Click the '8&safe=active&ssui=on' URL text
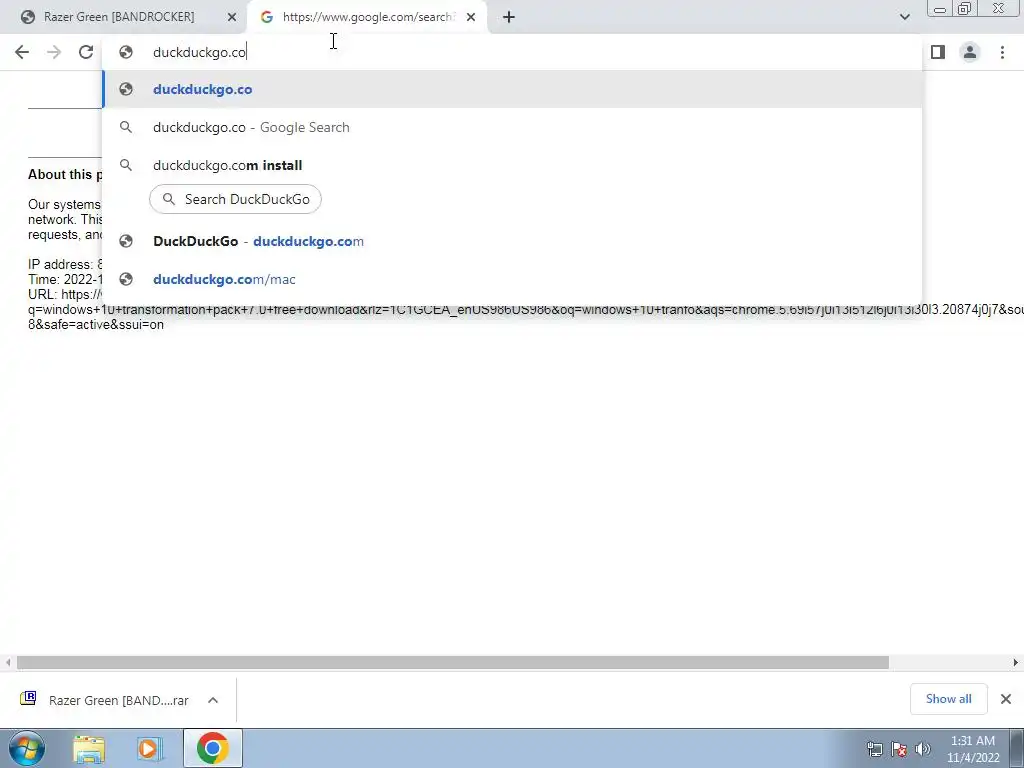This screenshot has height=768, width=1024. [96, 325]
